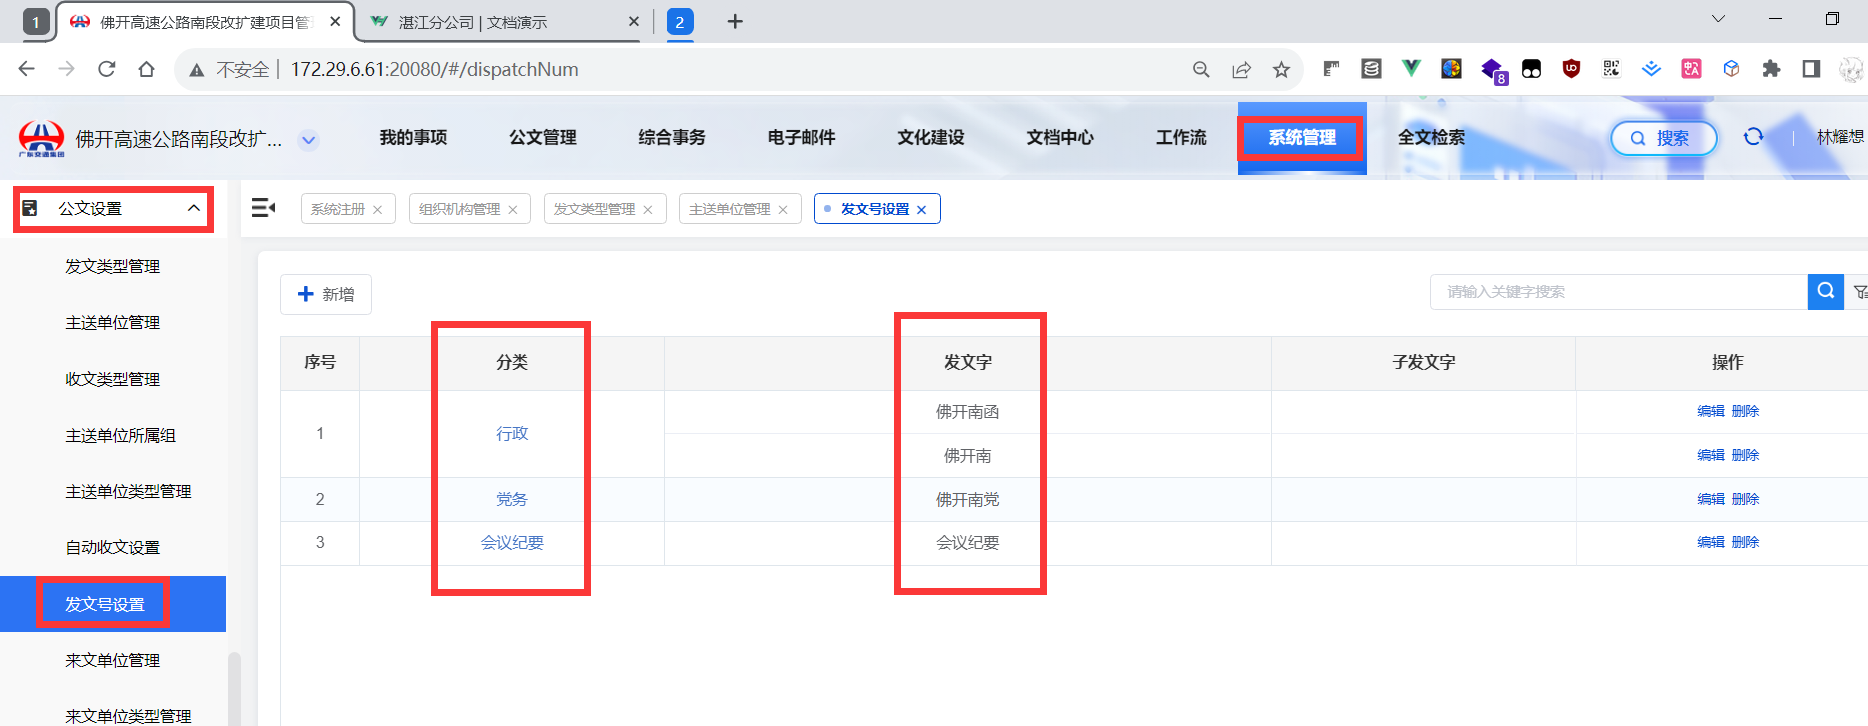Close the 湛江分公司 browser tab
The height and width of the screenshot is (726, 1868).
click(633, 21)
